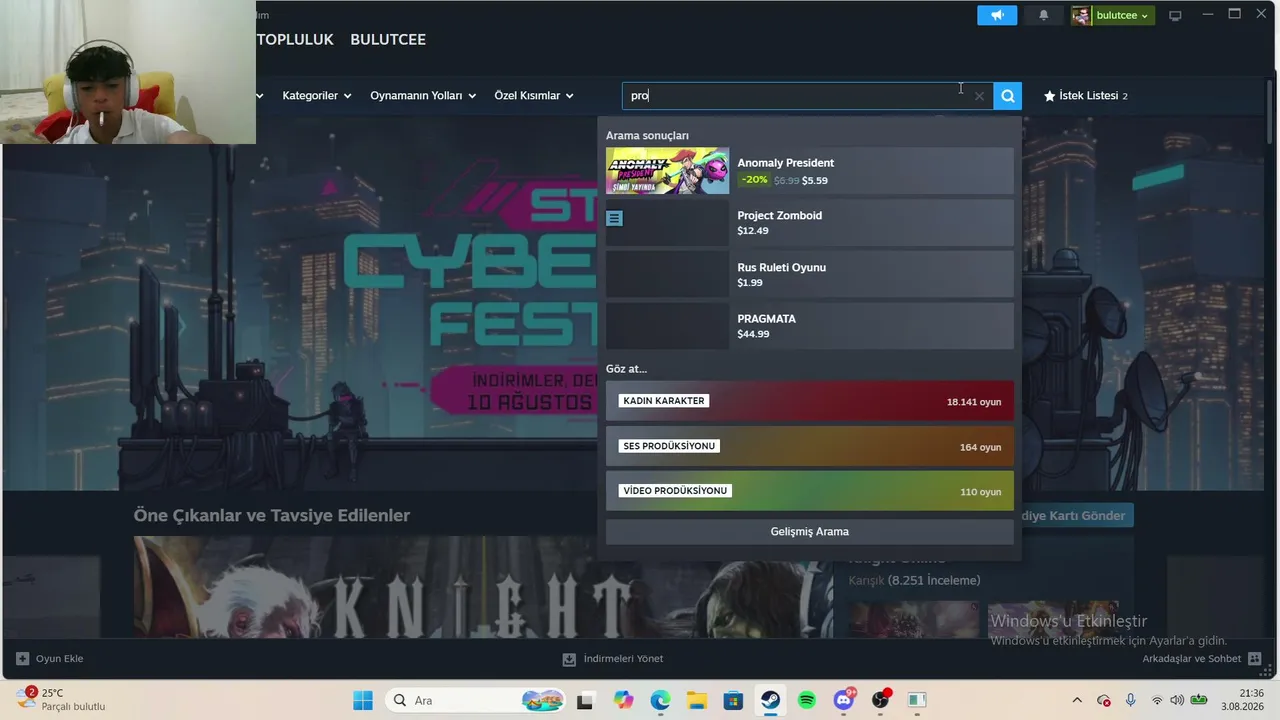The width and height of the screenshot is (1280, 720).
Task: Click the İstek Listesi star icon
Action: click(1049, 96)
